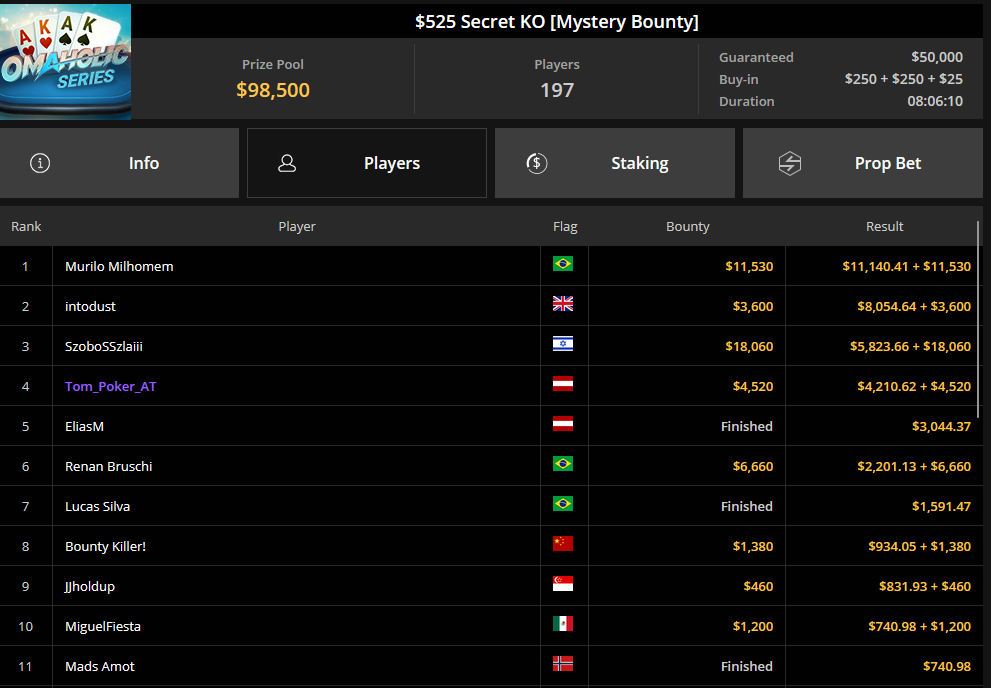Click Brazil flag in Renan Bruschi row
Screen dimensions: 991x688
tap(562, 464)
